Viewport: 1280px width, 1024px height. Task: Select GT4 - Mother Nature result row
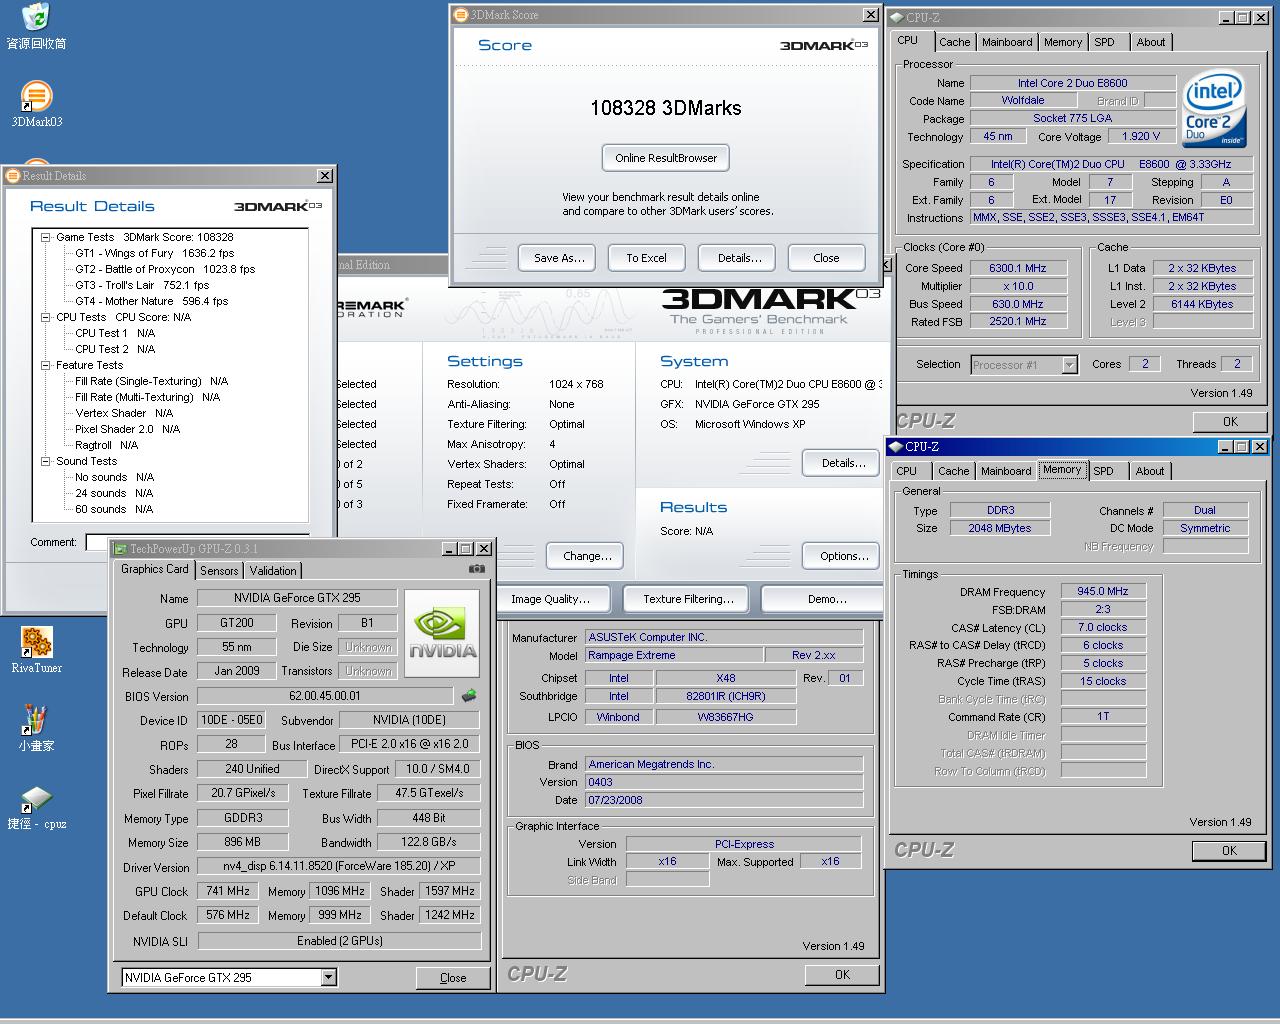click(151, 301)
